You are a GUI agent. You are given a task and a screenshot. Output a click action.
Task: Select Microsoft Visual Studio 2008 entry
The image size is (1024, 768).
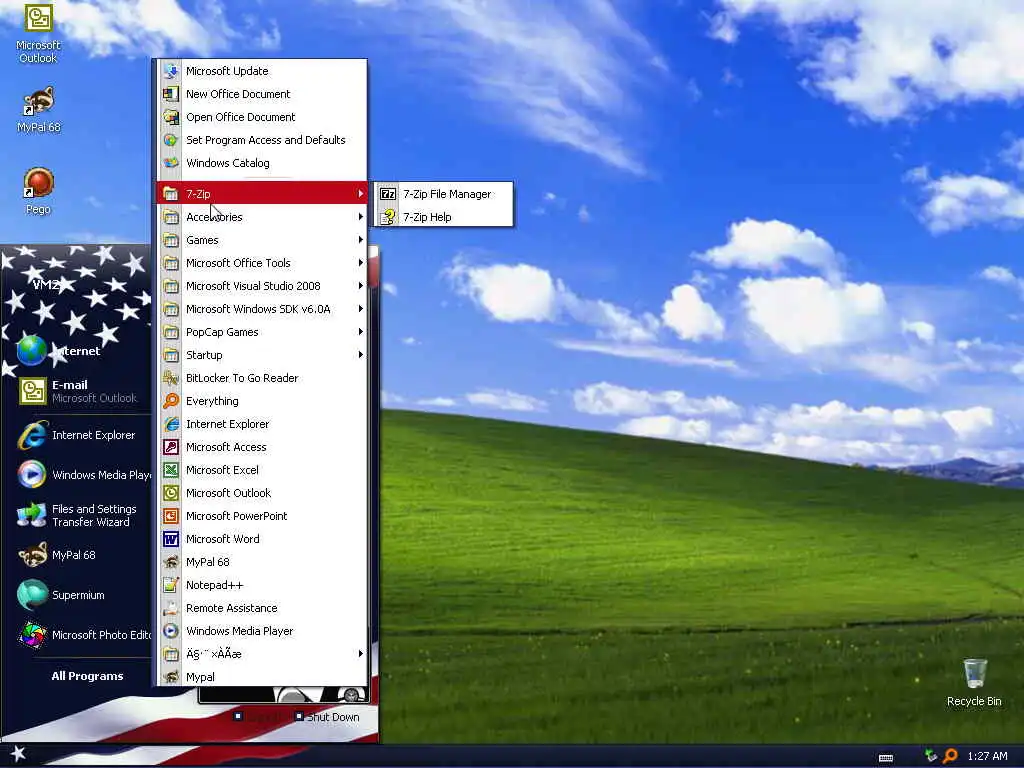click(x=262, y=285)
